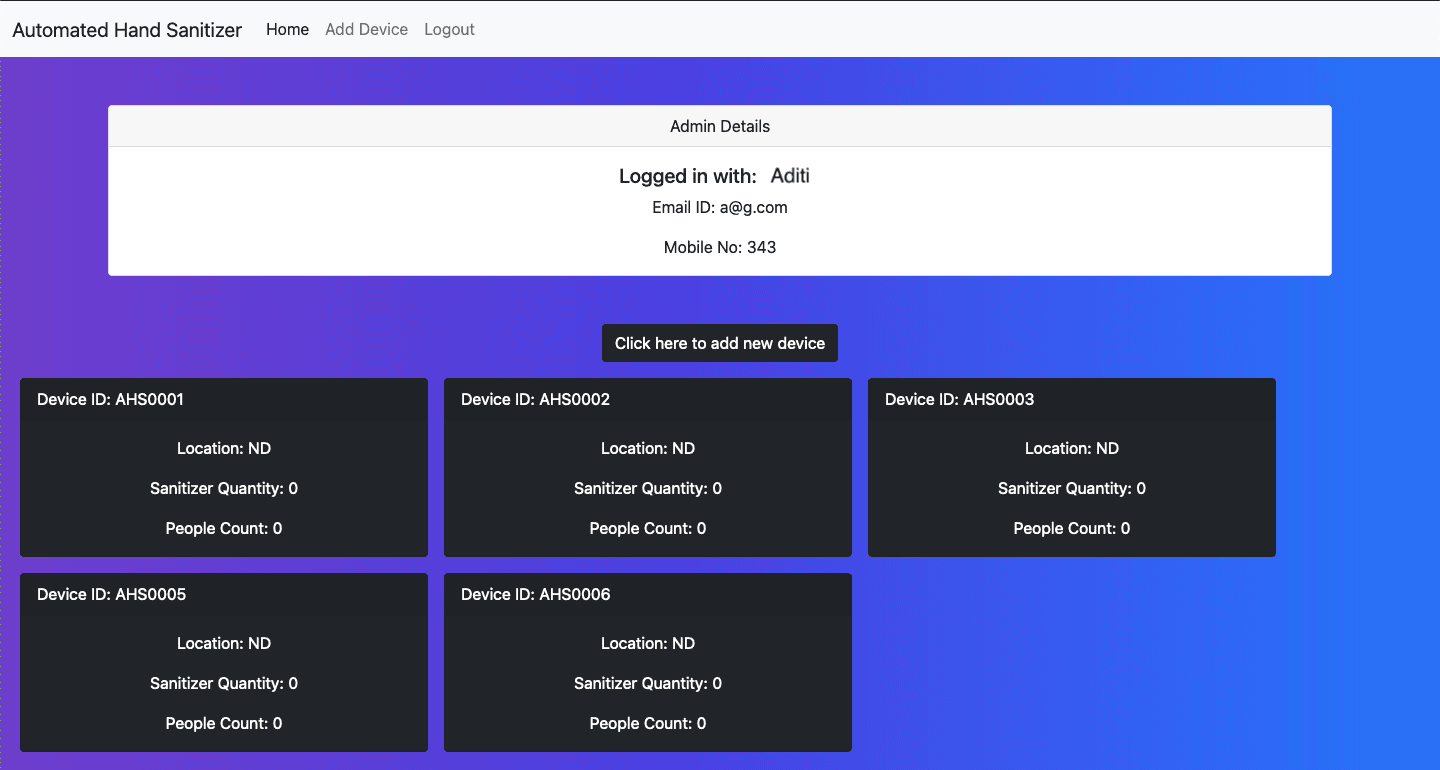Select the Admin Details card header
This screenshot has height=770, width=1440.
720,127
